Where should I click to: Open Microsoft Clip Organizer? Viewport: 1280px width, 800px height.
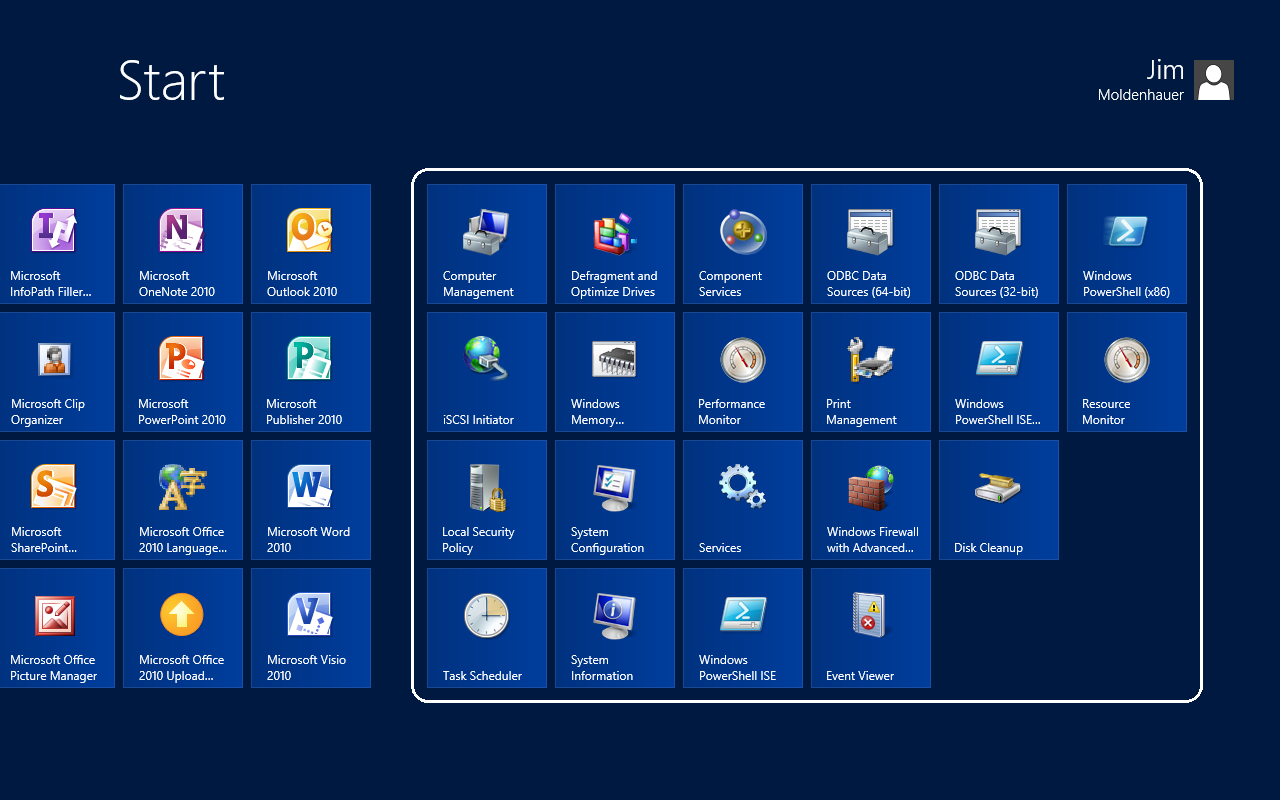coord(57,372)
